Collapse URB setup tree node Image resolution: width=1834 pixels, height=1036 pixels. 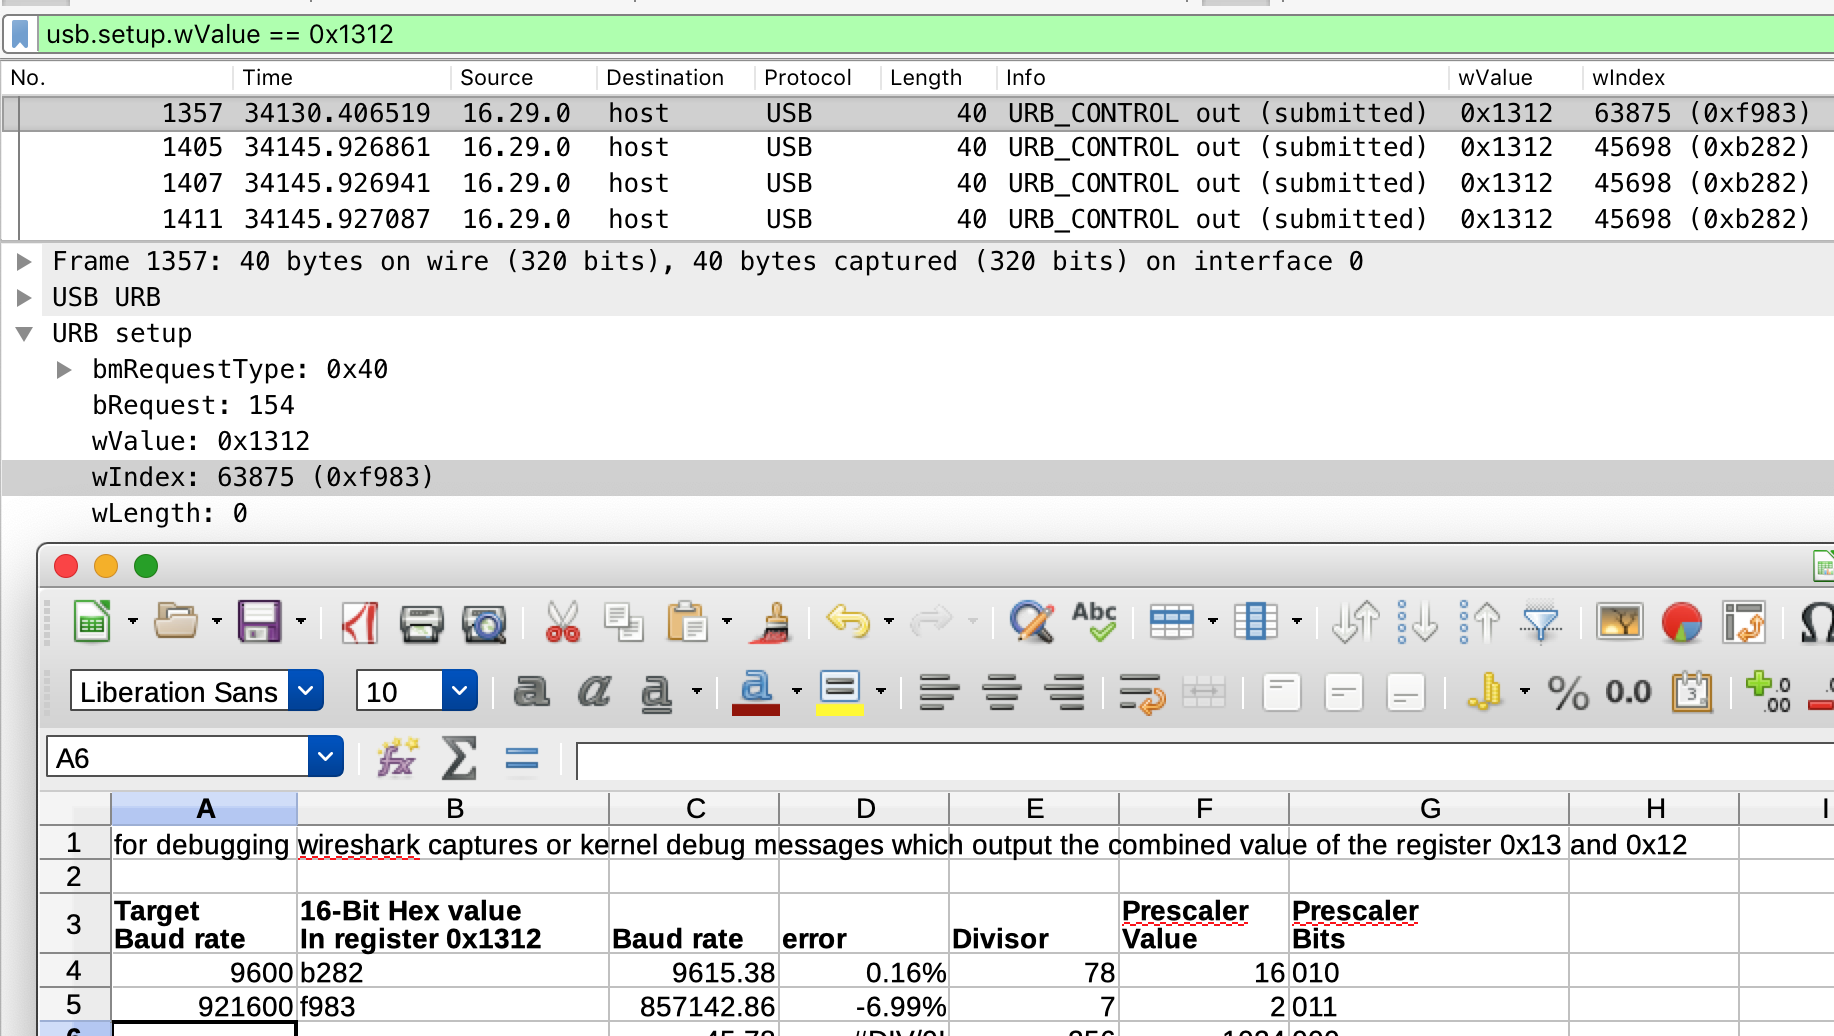24,334
